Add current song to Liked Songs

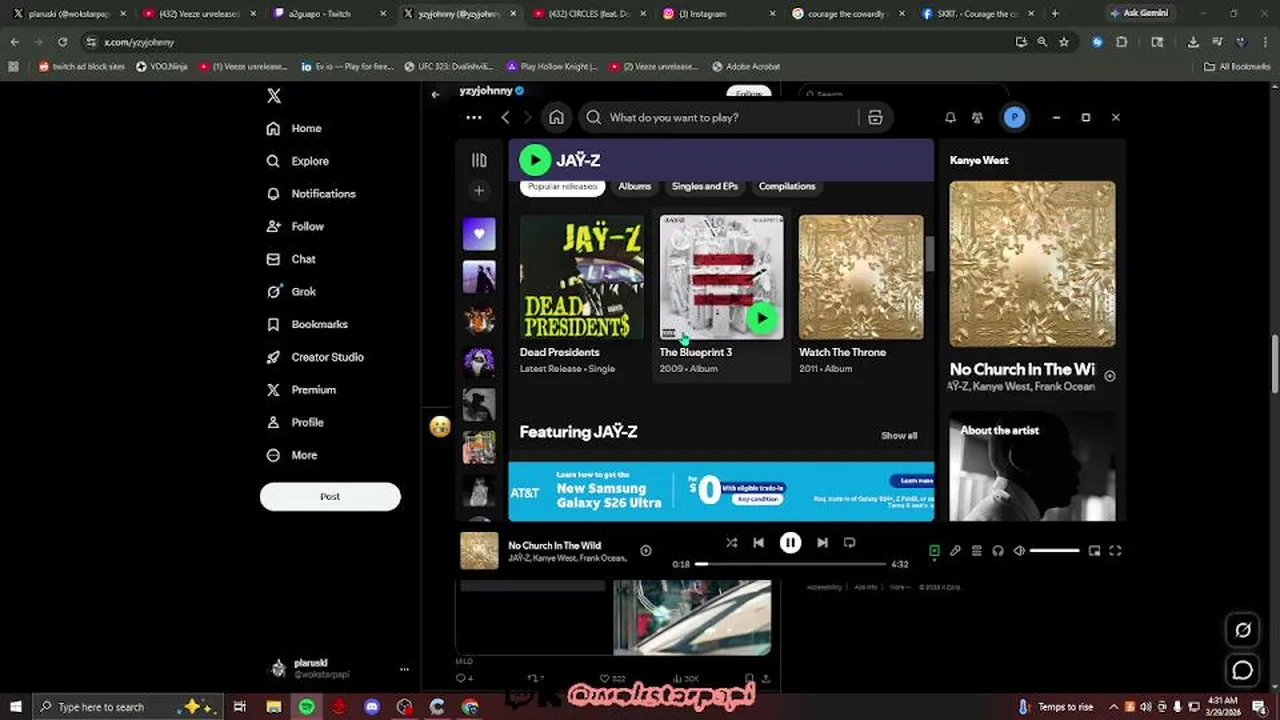tap(646, 550)
